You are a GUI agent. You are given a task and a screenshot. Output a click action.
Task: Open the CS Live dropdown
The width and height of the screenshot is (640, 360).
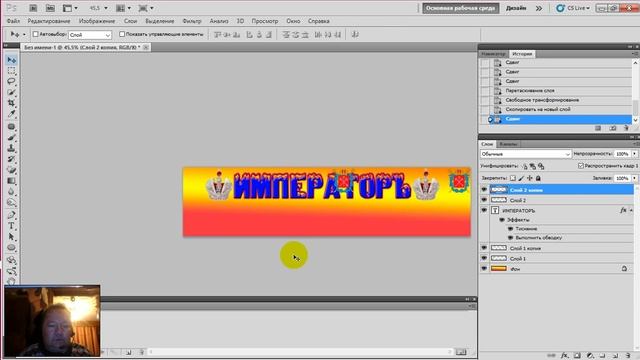tap(573, 8)
